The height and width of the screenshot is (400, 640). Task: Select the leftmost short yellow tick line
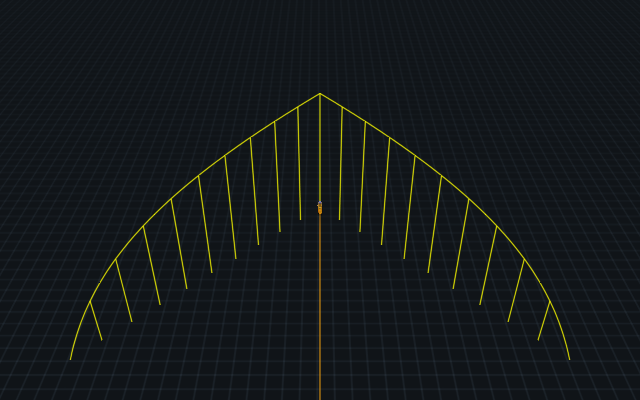(x=96, y=321)
